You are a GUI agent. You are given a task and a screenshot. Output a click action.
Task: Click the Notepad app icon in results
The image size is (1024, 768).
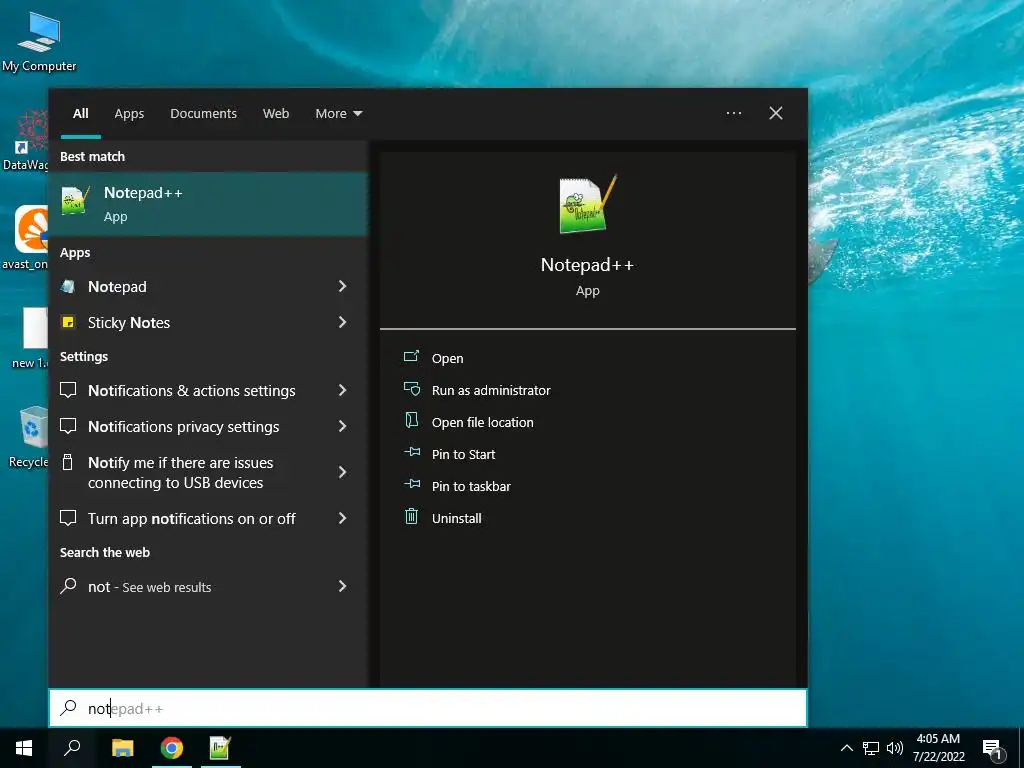tap(68, 286)
